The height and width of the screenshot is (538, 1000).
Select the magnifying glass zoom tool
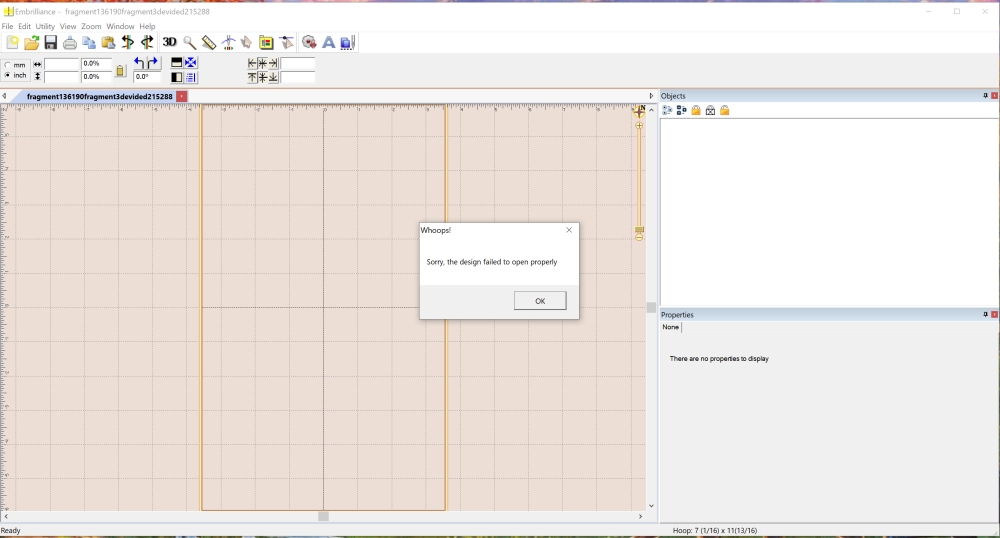tap(189, 42)
